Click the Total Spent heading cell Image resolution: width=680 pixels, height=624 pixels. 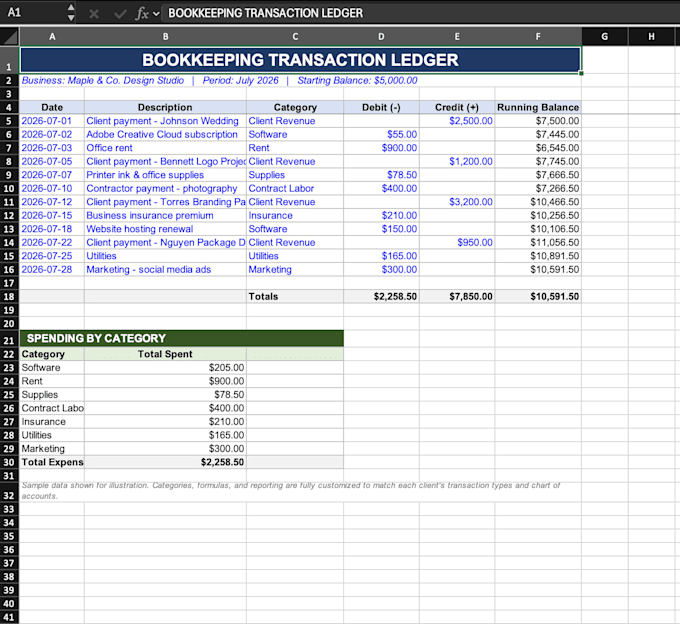click(x=165, y=354)
